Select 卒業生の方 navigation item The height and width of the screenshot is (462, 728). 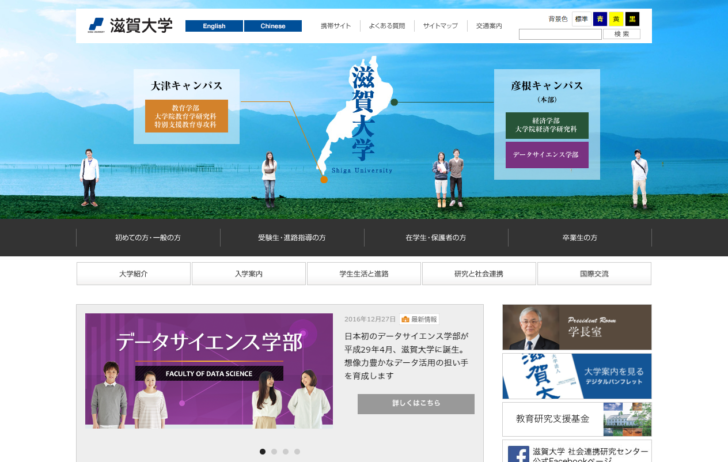click(x=580, y=237)
